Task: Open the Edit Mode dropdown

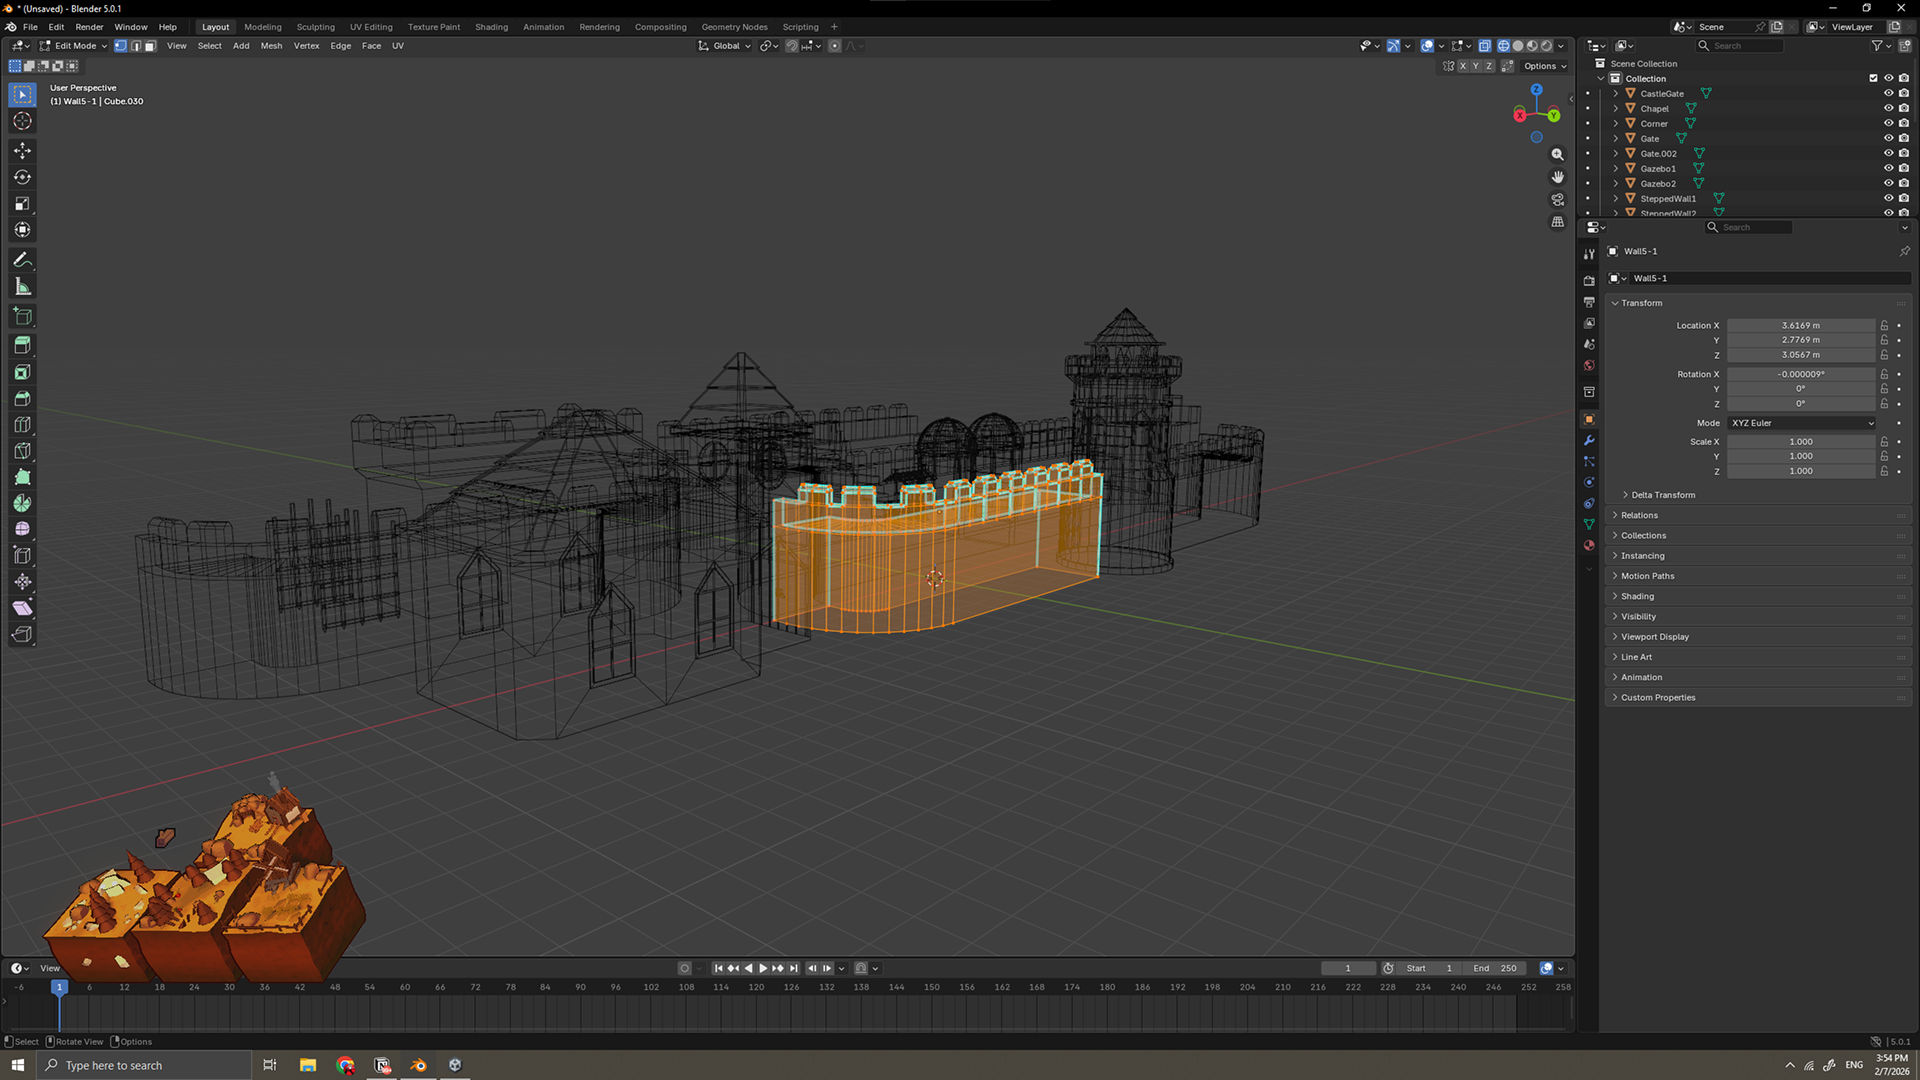Action: coord(73,46)
